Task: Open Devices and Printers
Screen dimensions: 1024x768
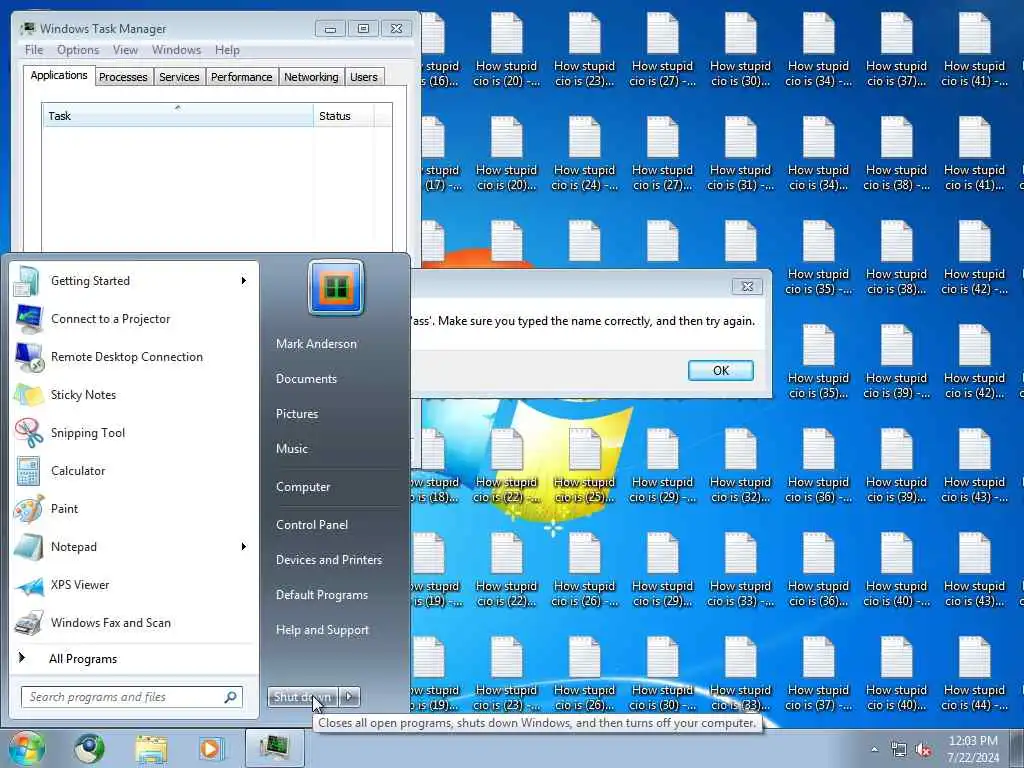Action: pyautogui.click(x=329, y=560)
